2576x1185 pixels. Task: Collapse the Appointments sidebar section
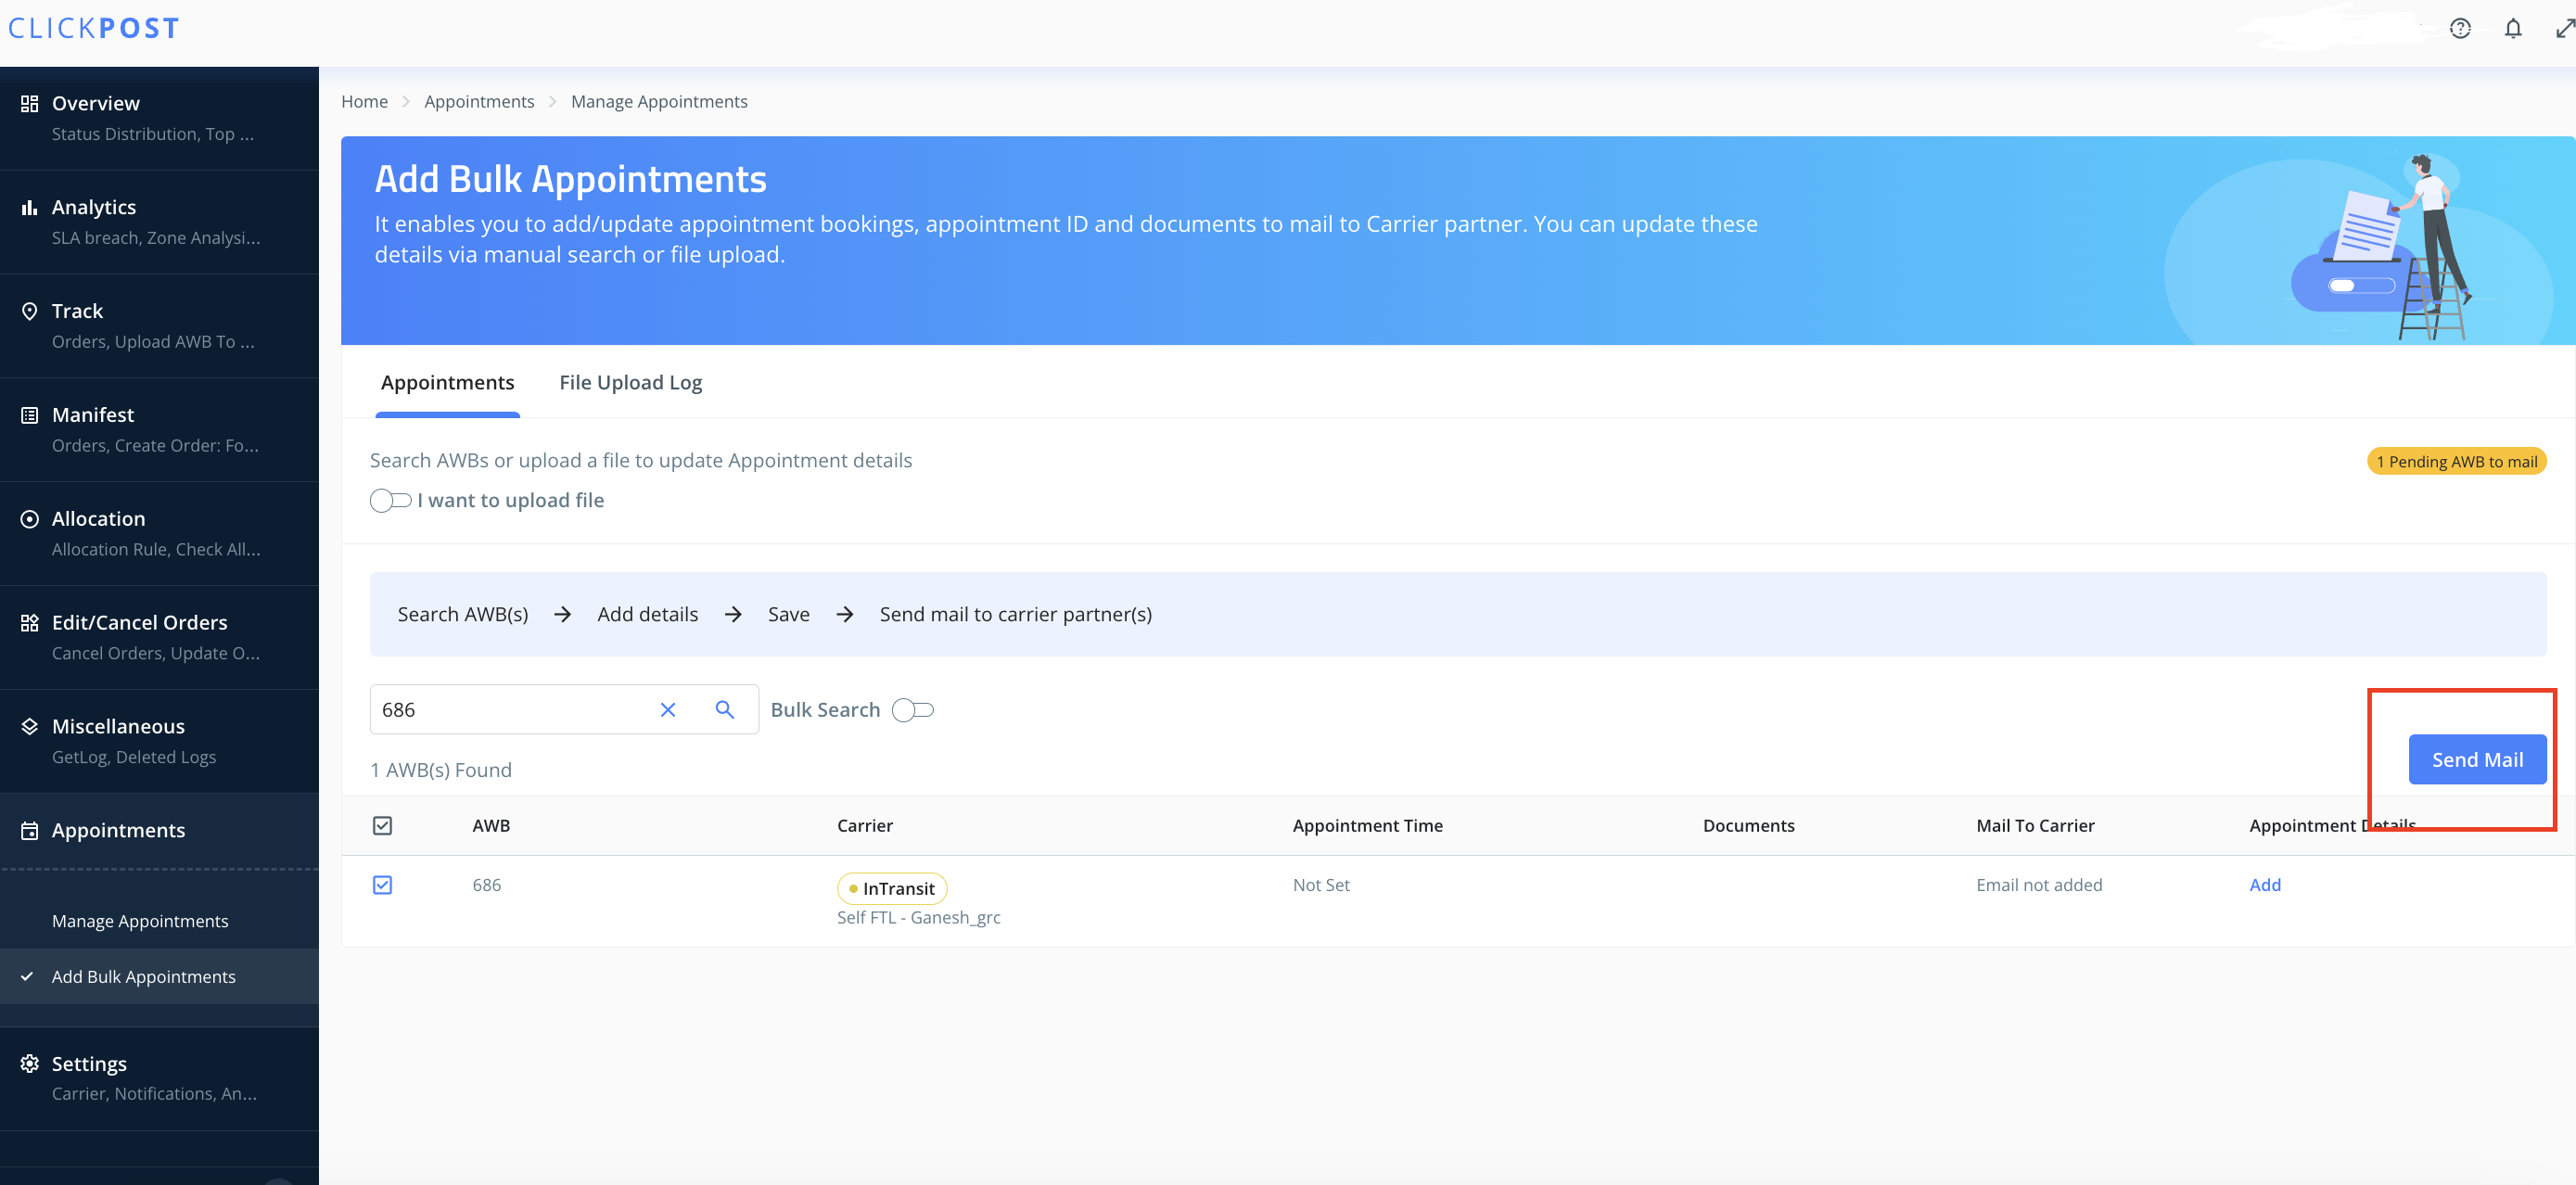118,830
